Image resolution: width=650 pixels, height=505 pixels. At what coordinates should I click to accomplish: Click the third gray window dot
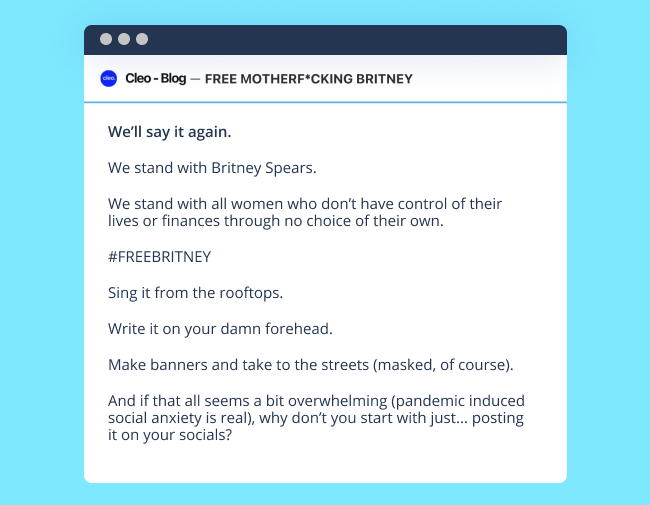click(142, 39)
